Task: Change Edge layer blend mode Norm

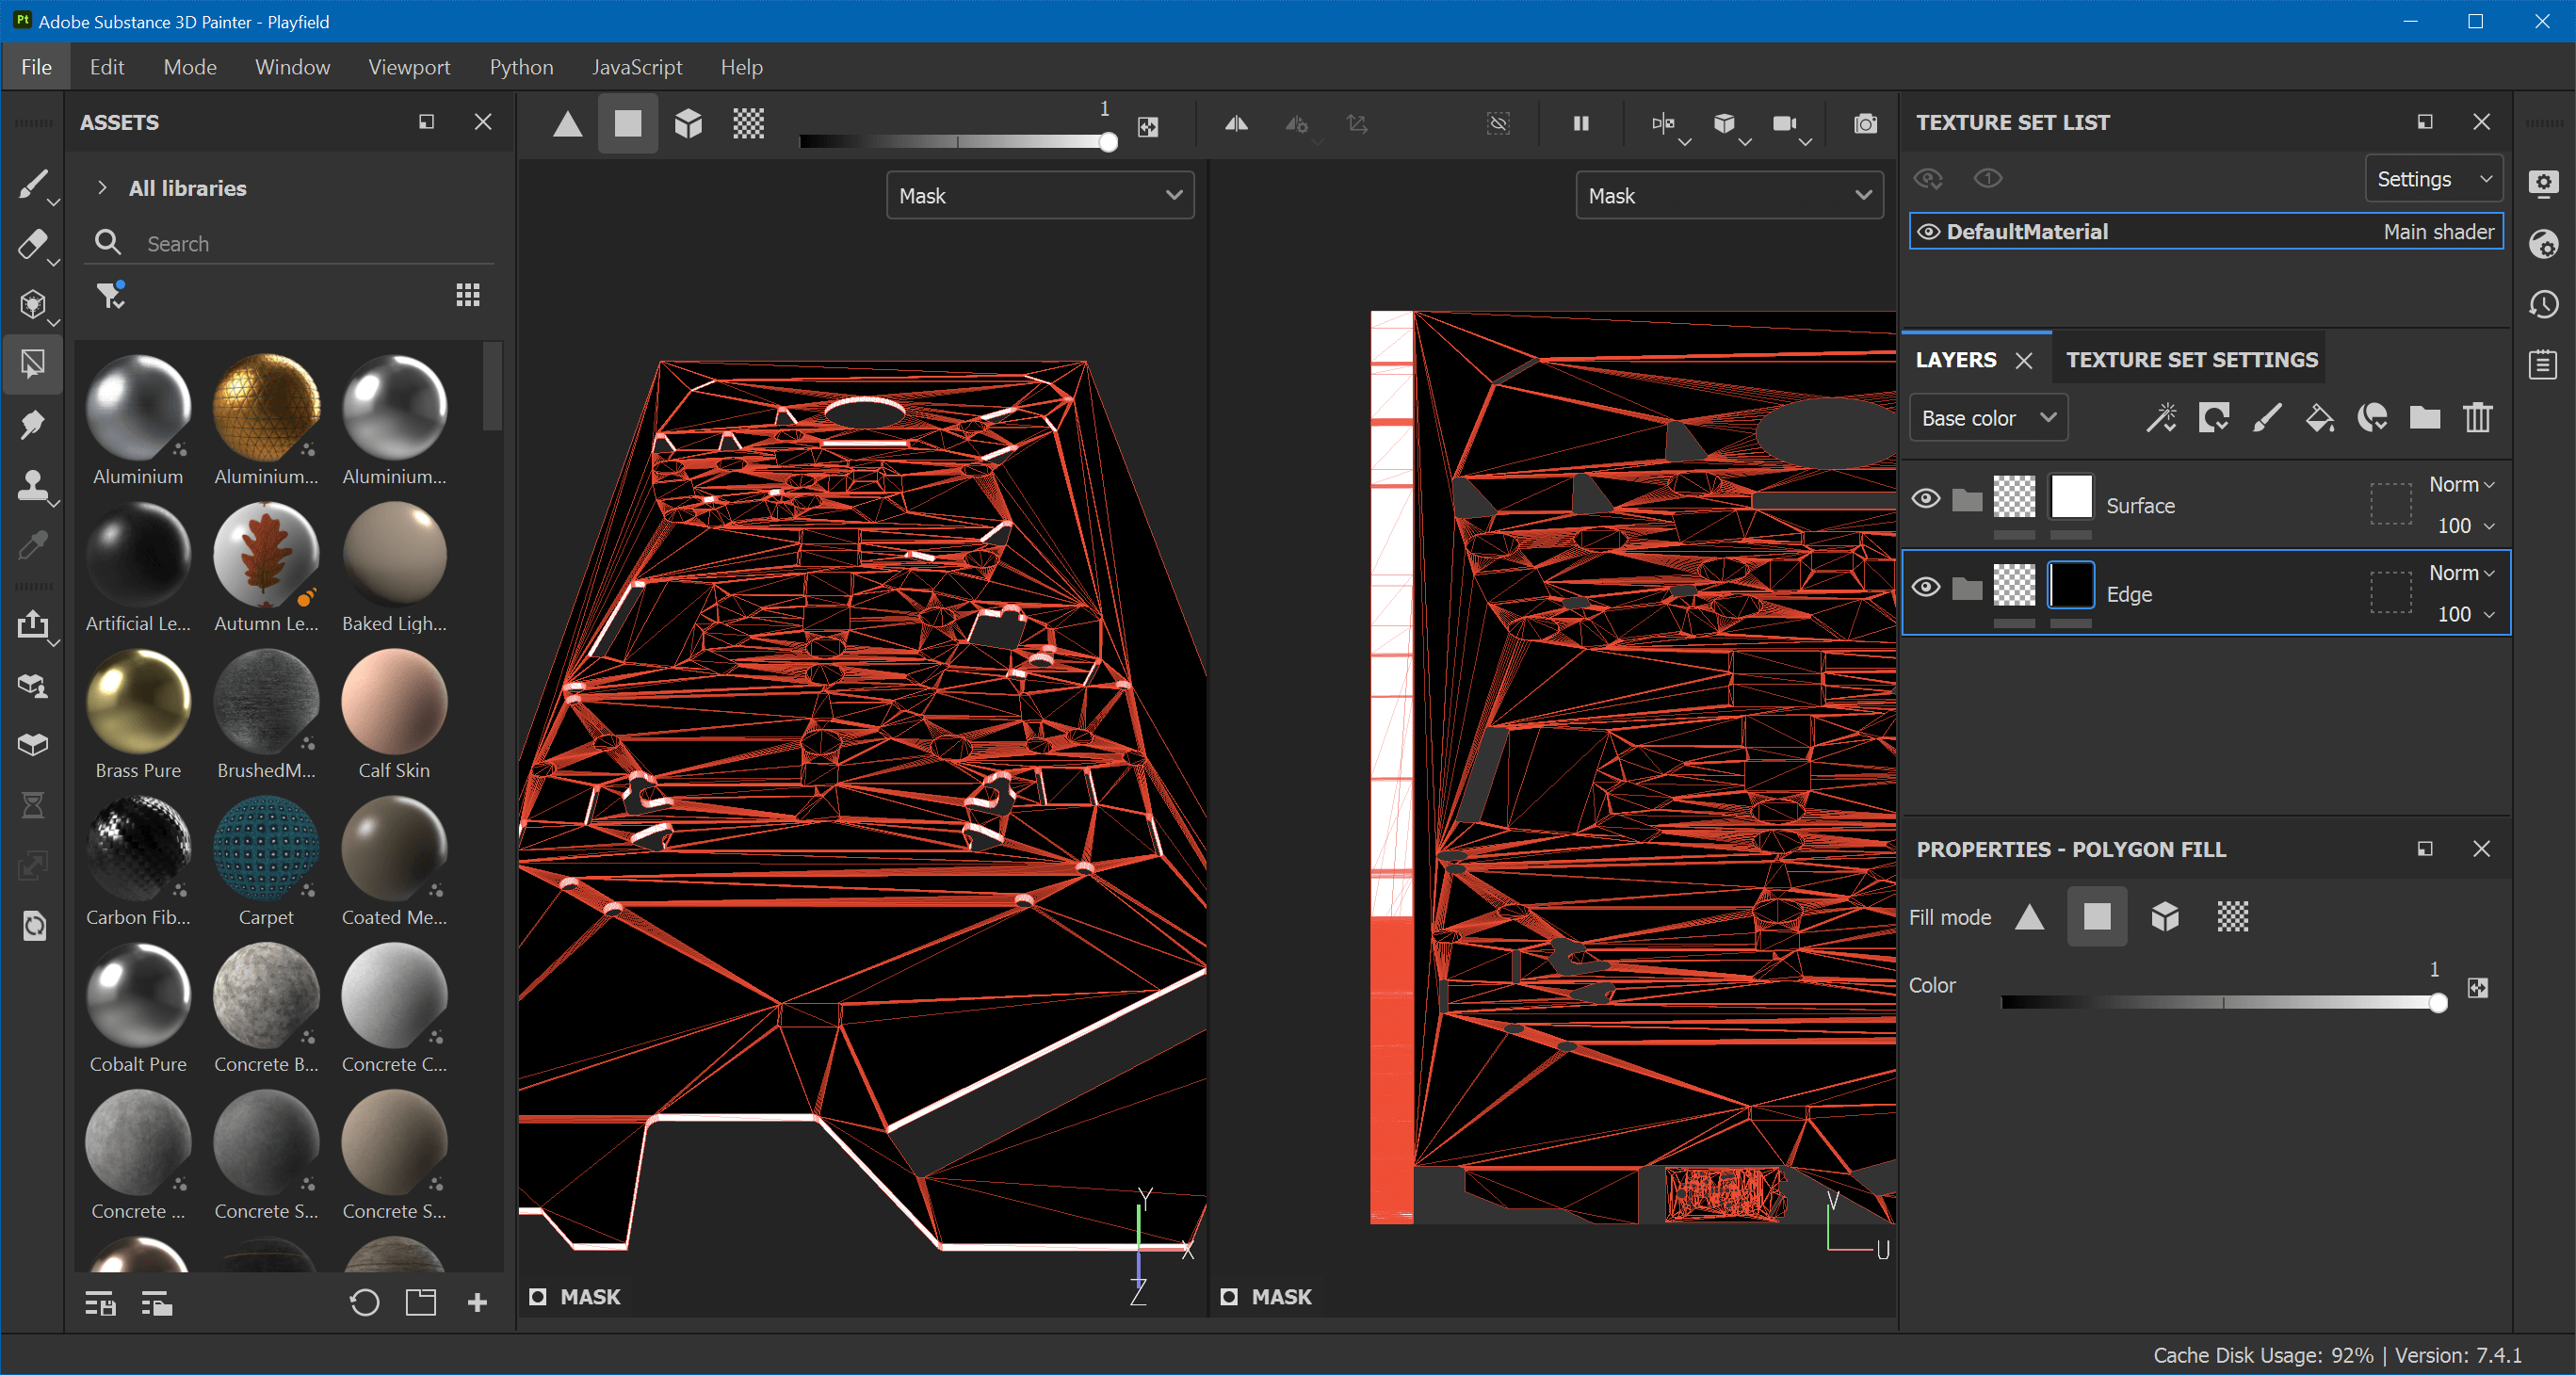Action: tap(2461, 573)
